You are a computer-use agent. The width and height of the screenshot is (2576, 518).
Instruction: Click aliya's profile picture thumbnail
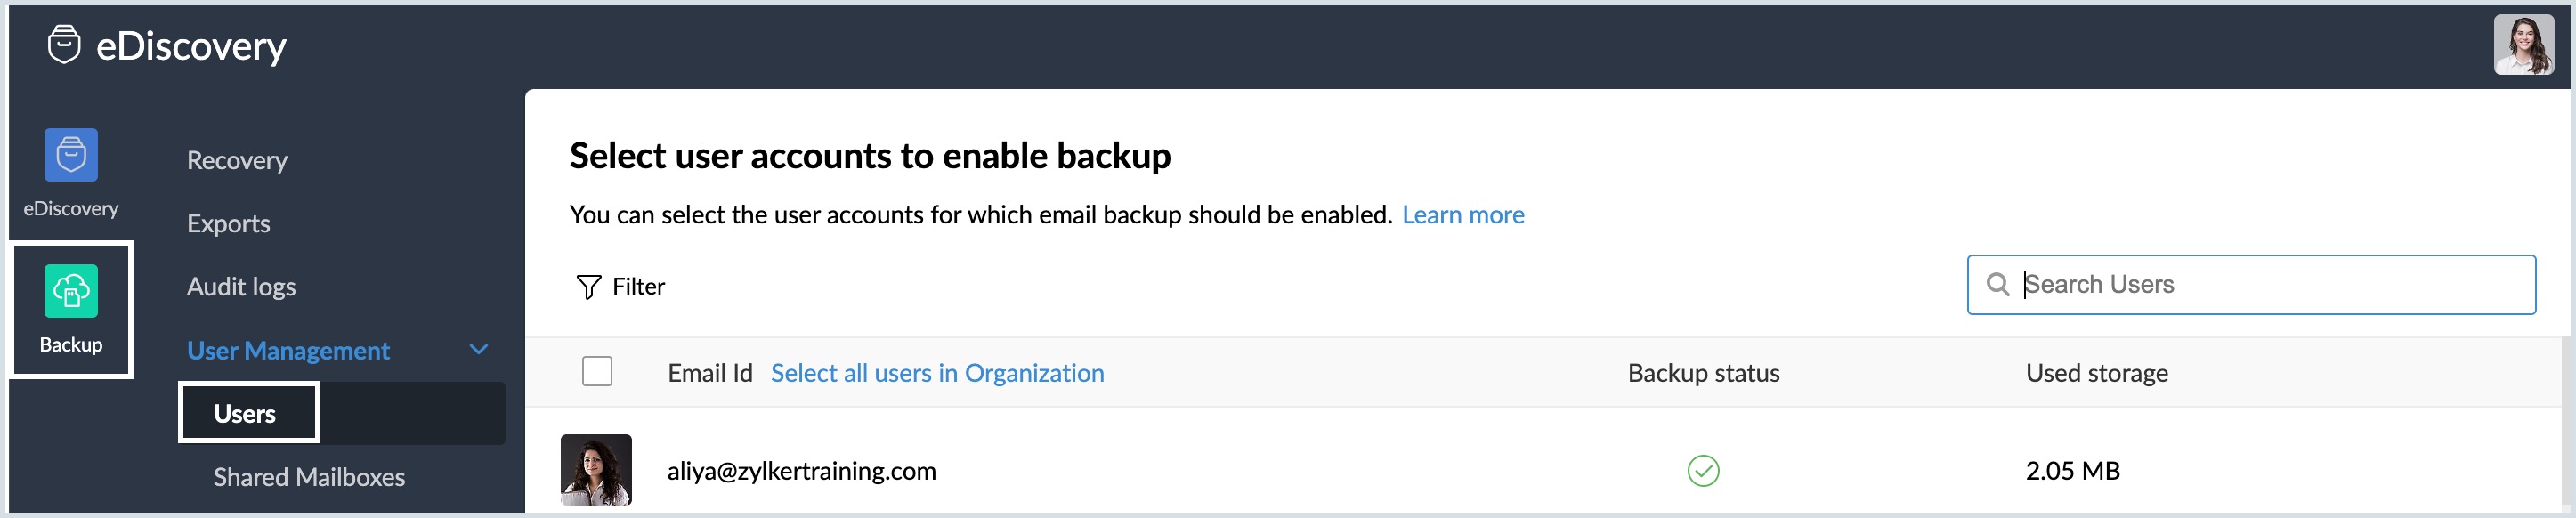click(x=596, y=469)
